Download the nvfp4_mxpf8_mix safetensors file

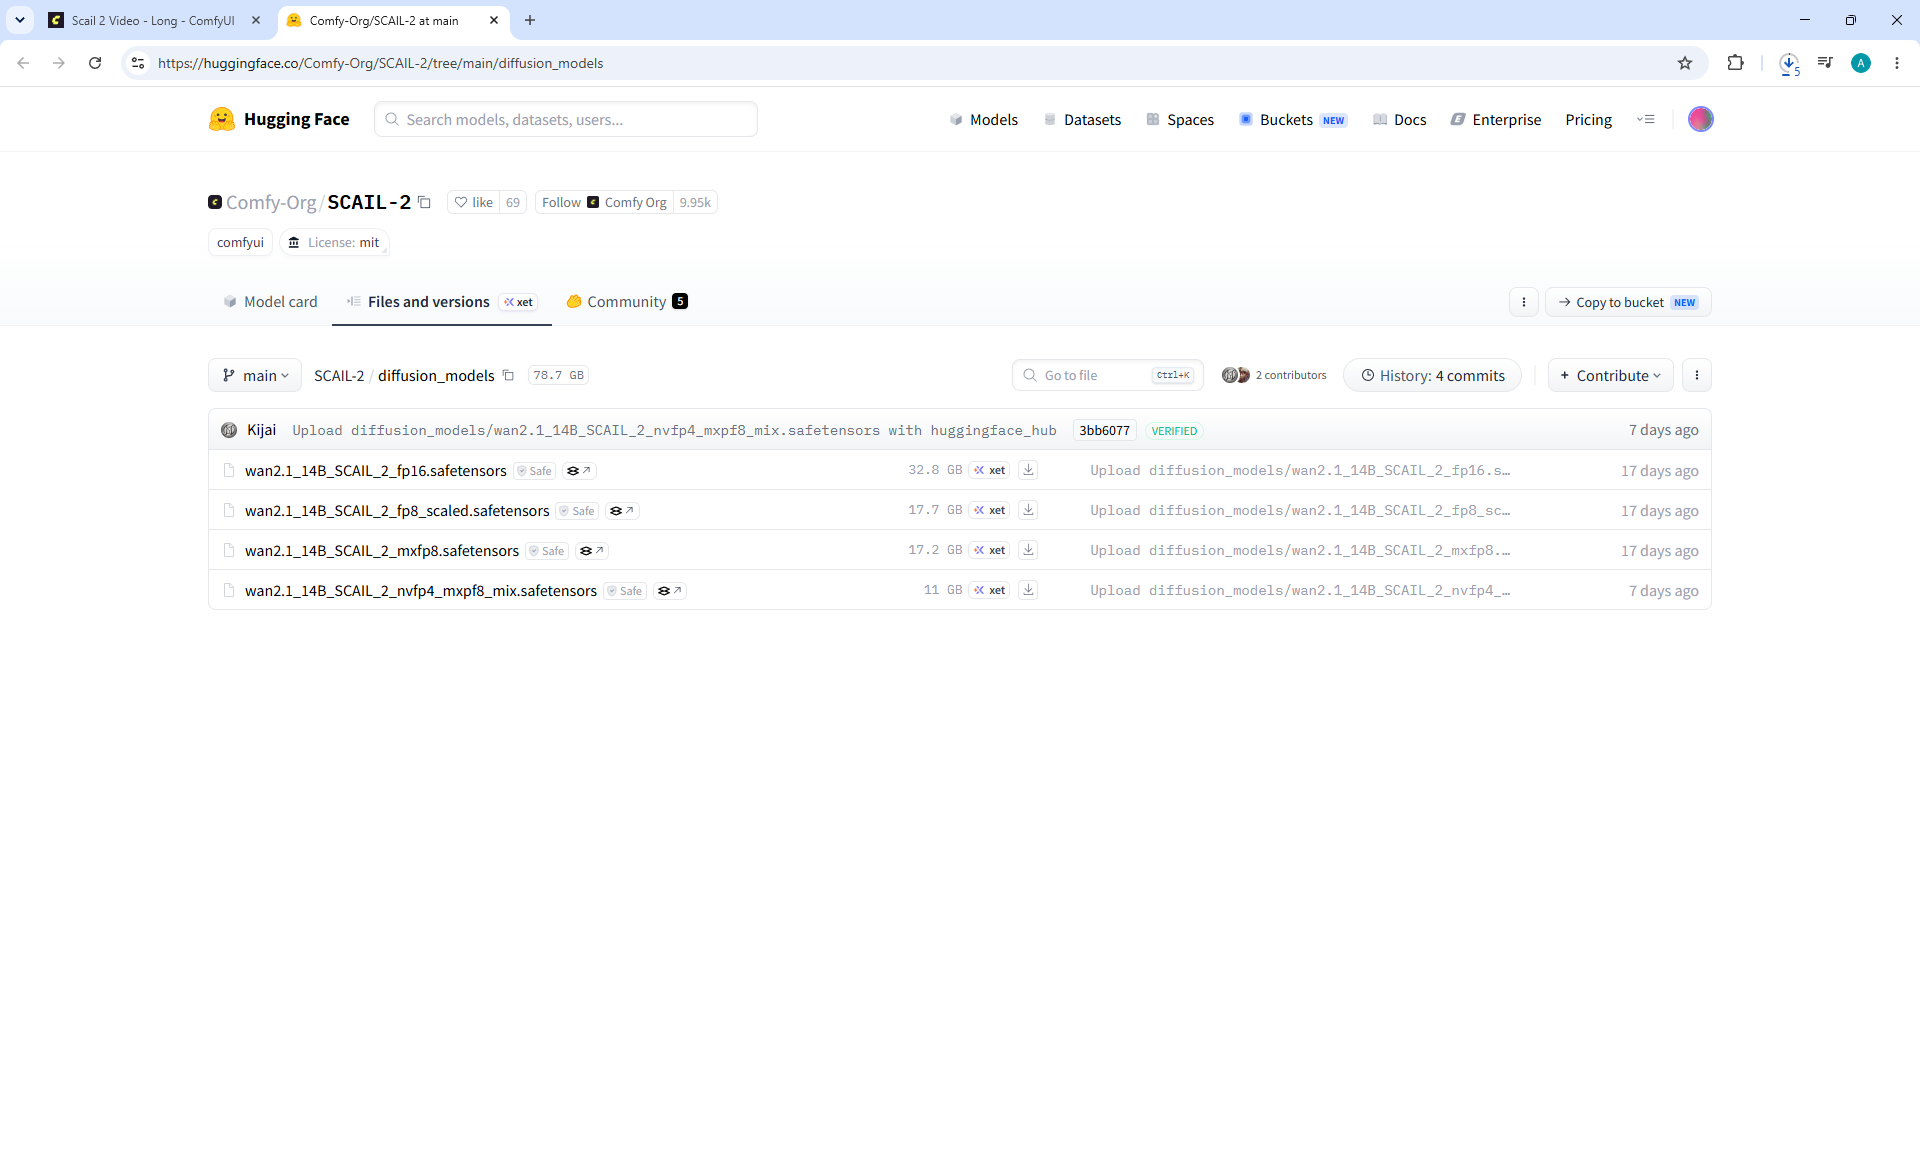(1028, 590)
